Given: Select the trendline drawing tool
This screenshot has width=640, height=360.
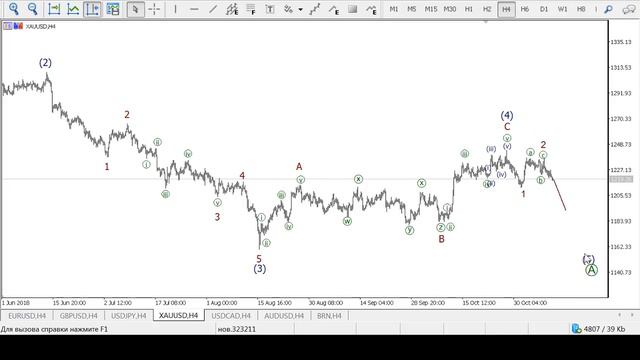Looking at the screenshot, I should coord(213,9).
